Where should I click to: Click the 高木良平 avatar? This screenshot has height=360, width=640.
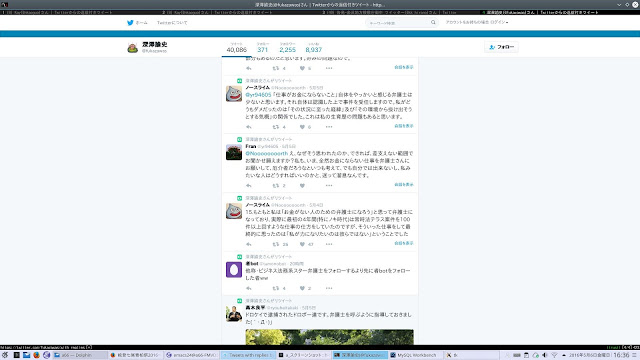point(234,314)
